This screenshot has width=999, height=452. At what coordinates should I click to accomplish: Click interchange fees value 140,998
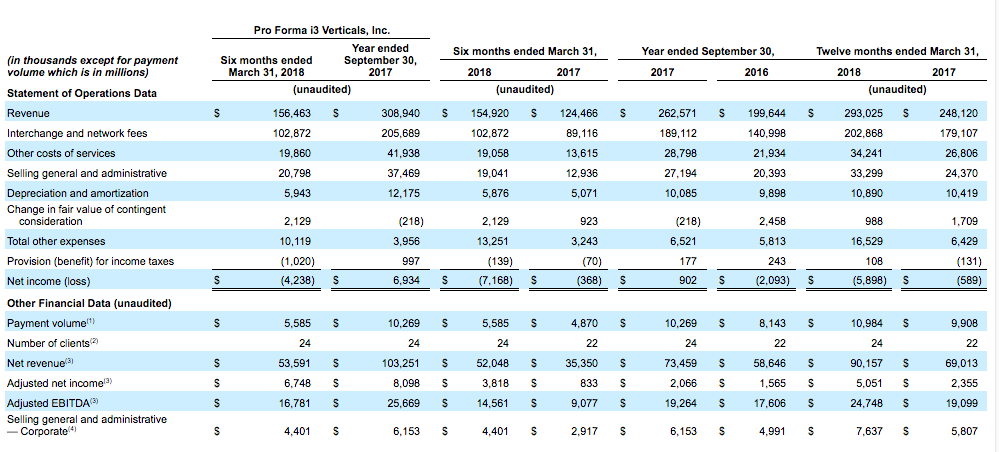(768, 133)
